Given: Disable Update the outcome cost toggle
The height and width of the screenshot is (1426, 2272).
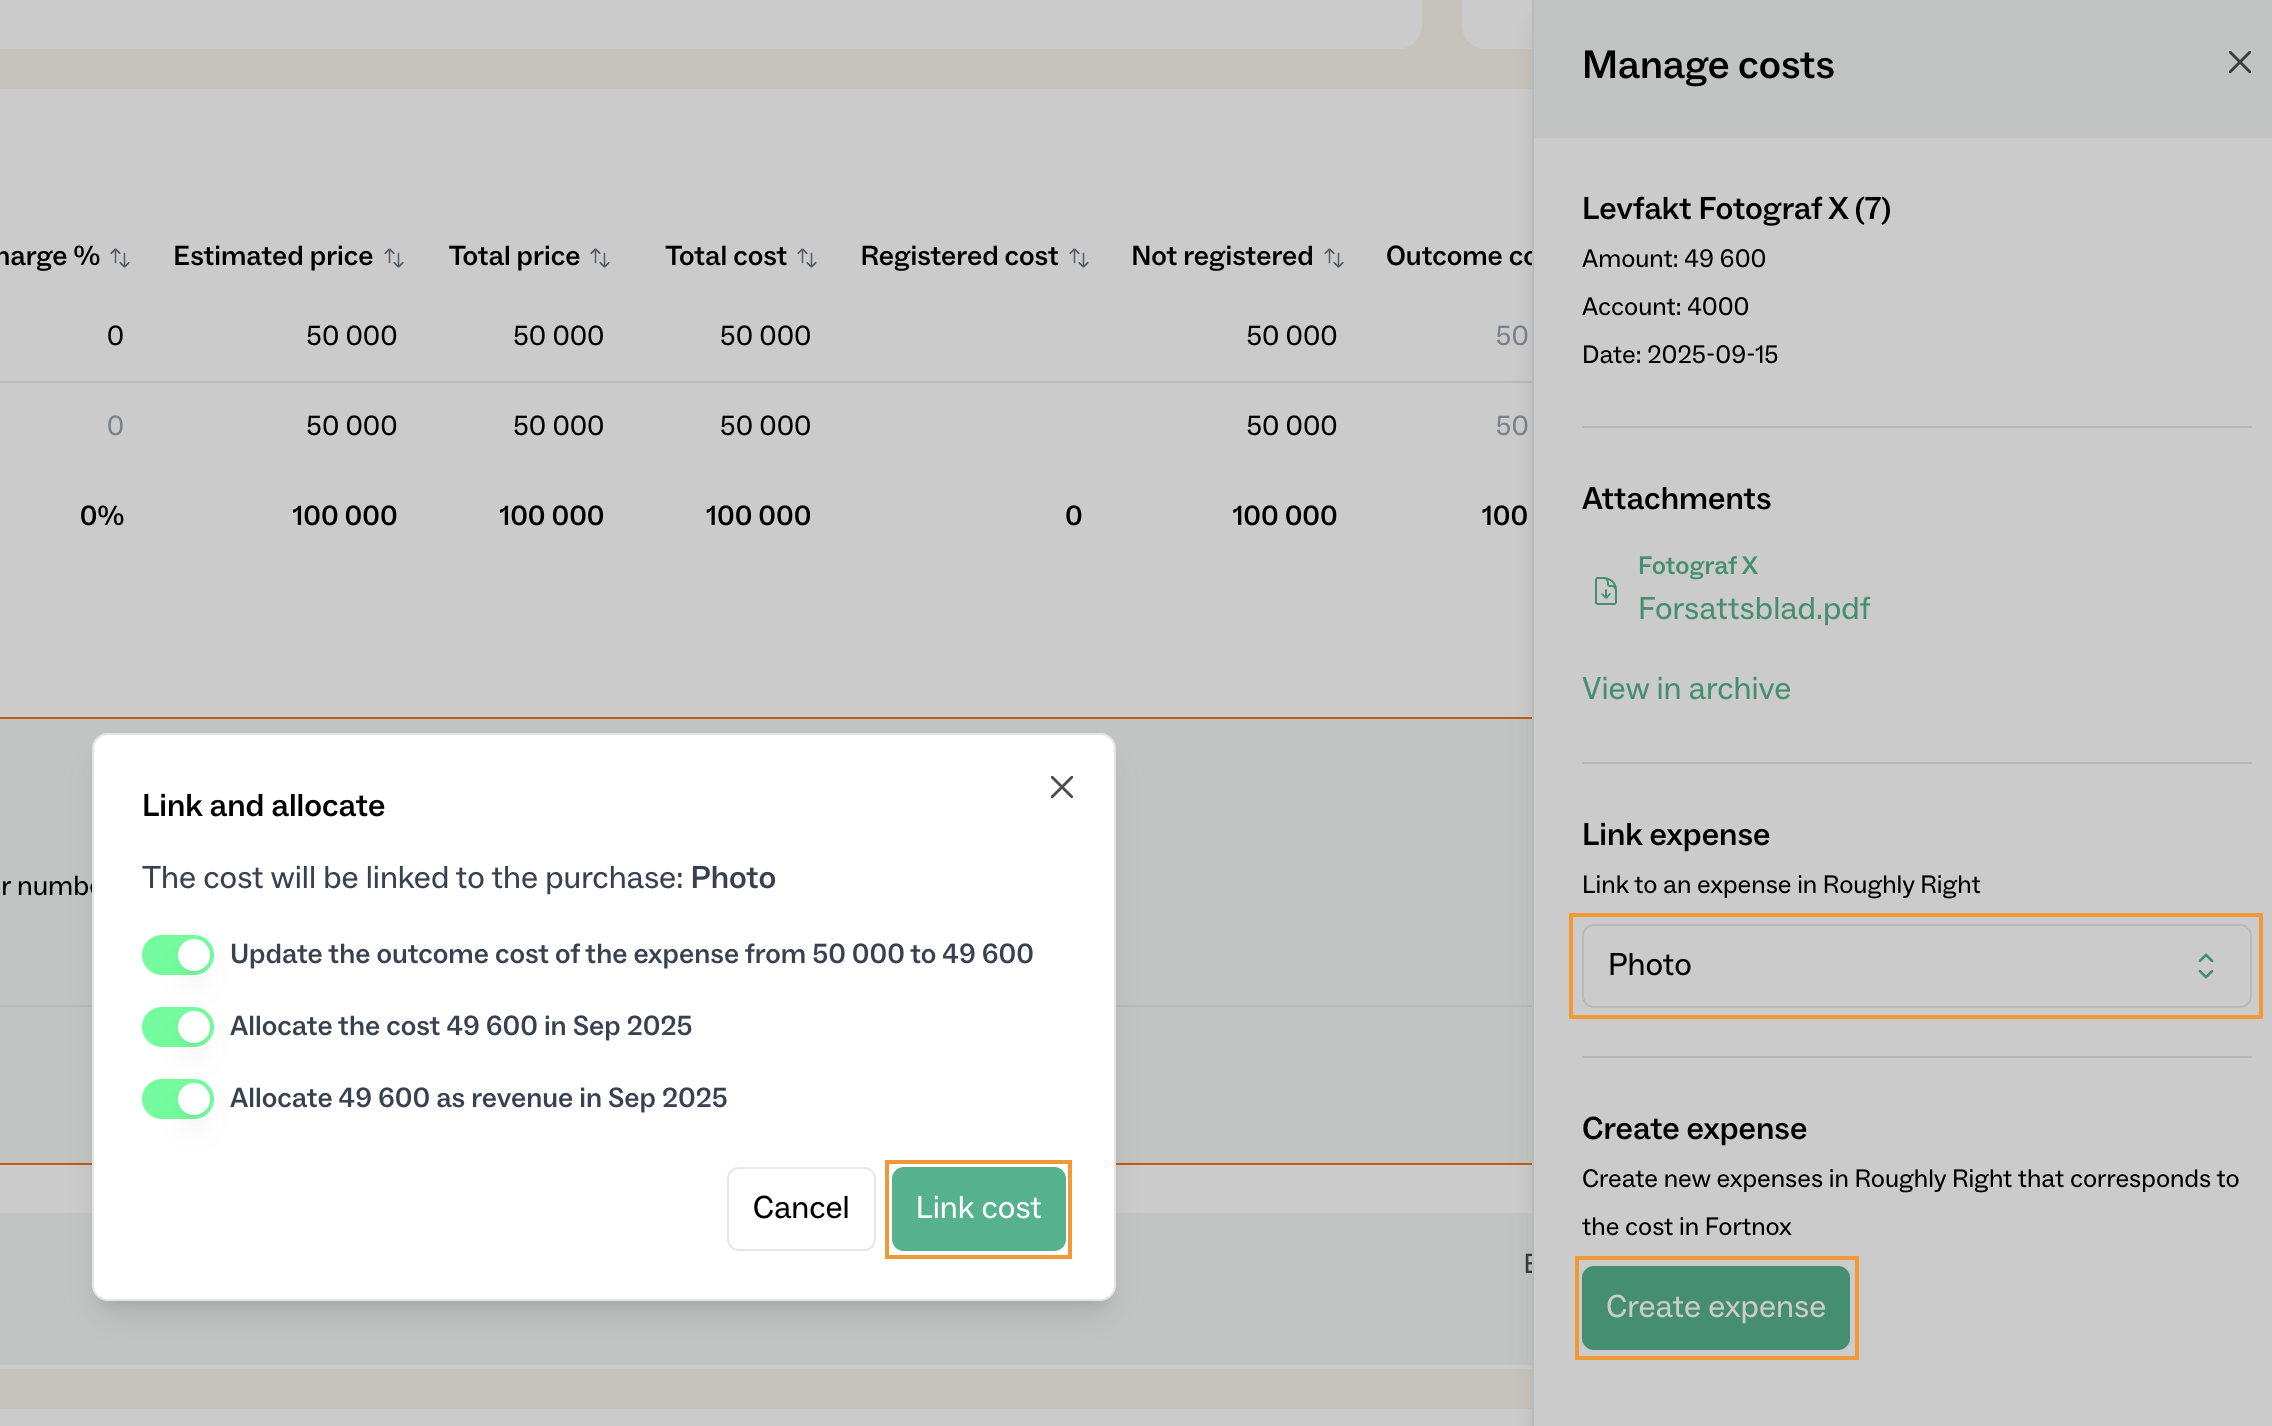Looking at the screenshot, I should pos(178,954).
